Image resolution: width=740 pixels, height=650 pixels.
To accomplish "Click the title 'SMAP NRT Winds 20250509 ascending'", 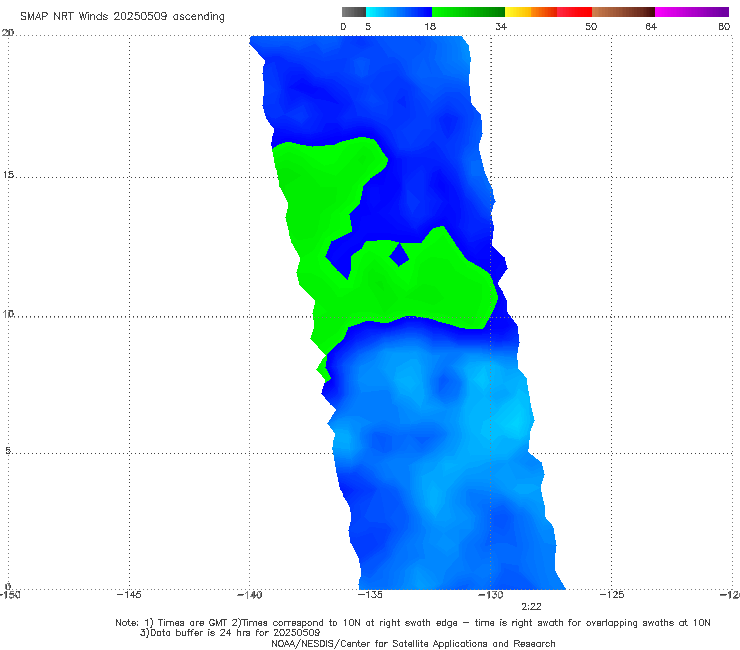I will pyautogui.click(x=122, y=16).
